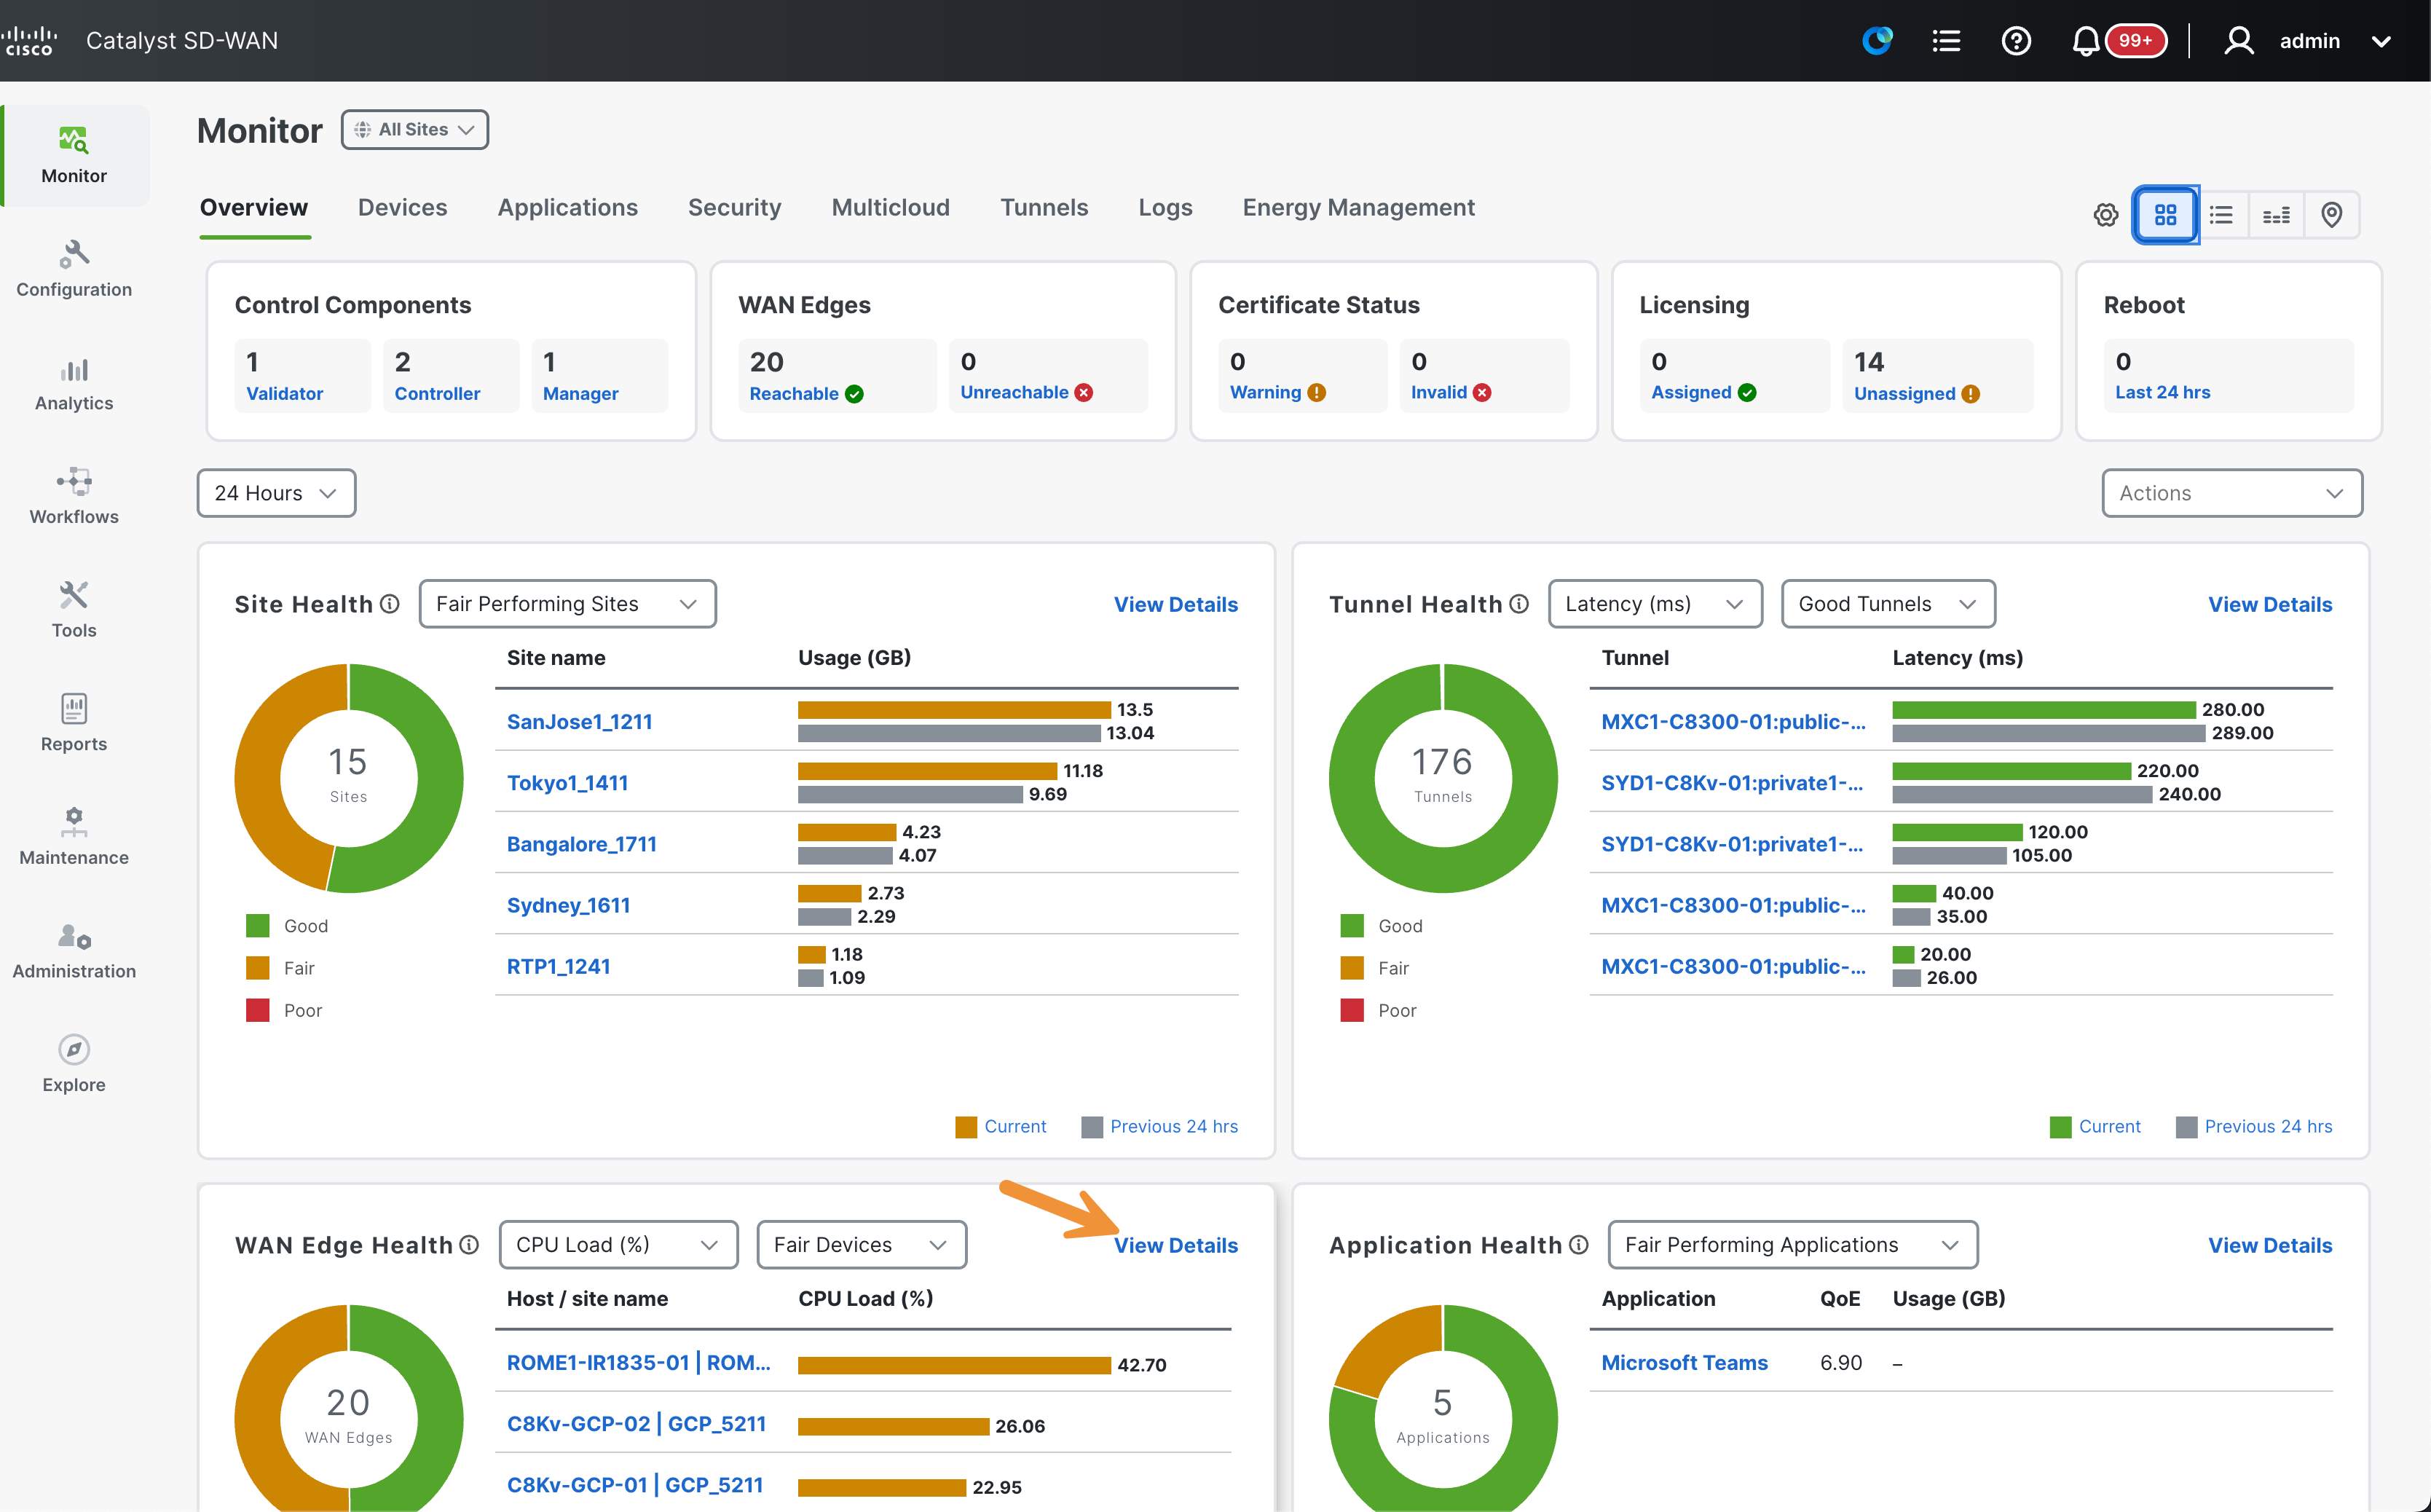Viewport: 2431px width, 1512px height.
Task: Click the 99+ notification count badge
Action: click(x=2135, y=41)
